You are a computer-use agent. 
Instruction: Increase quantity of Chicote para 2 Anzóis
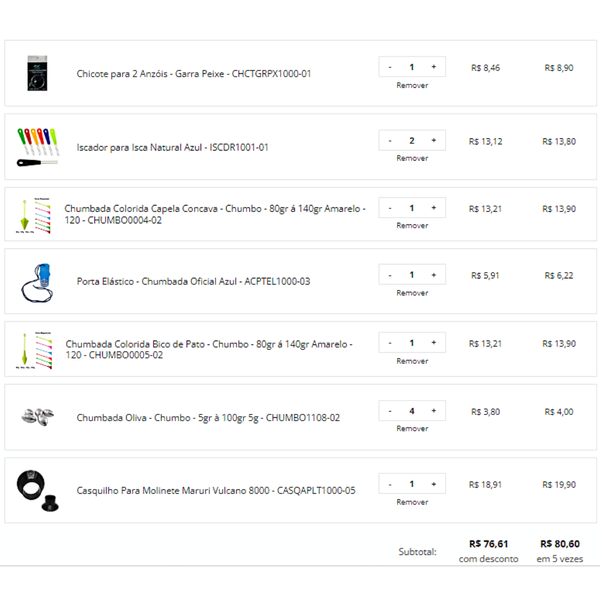point(434,67)
